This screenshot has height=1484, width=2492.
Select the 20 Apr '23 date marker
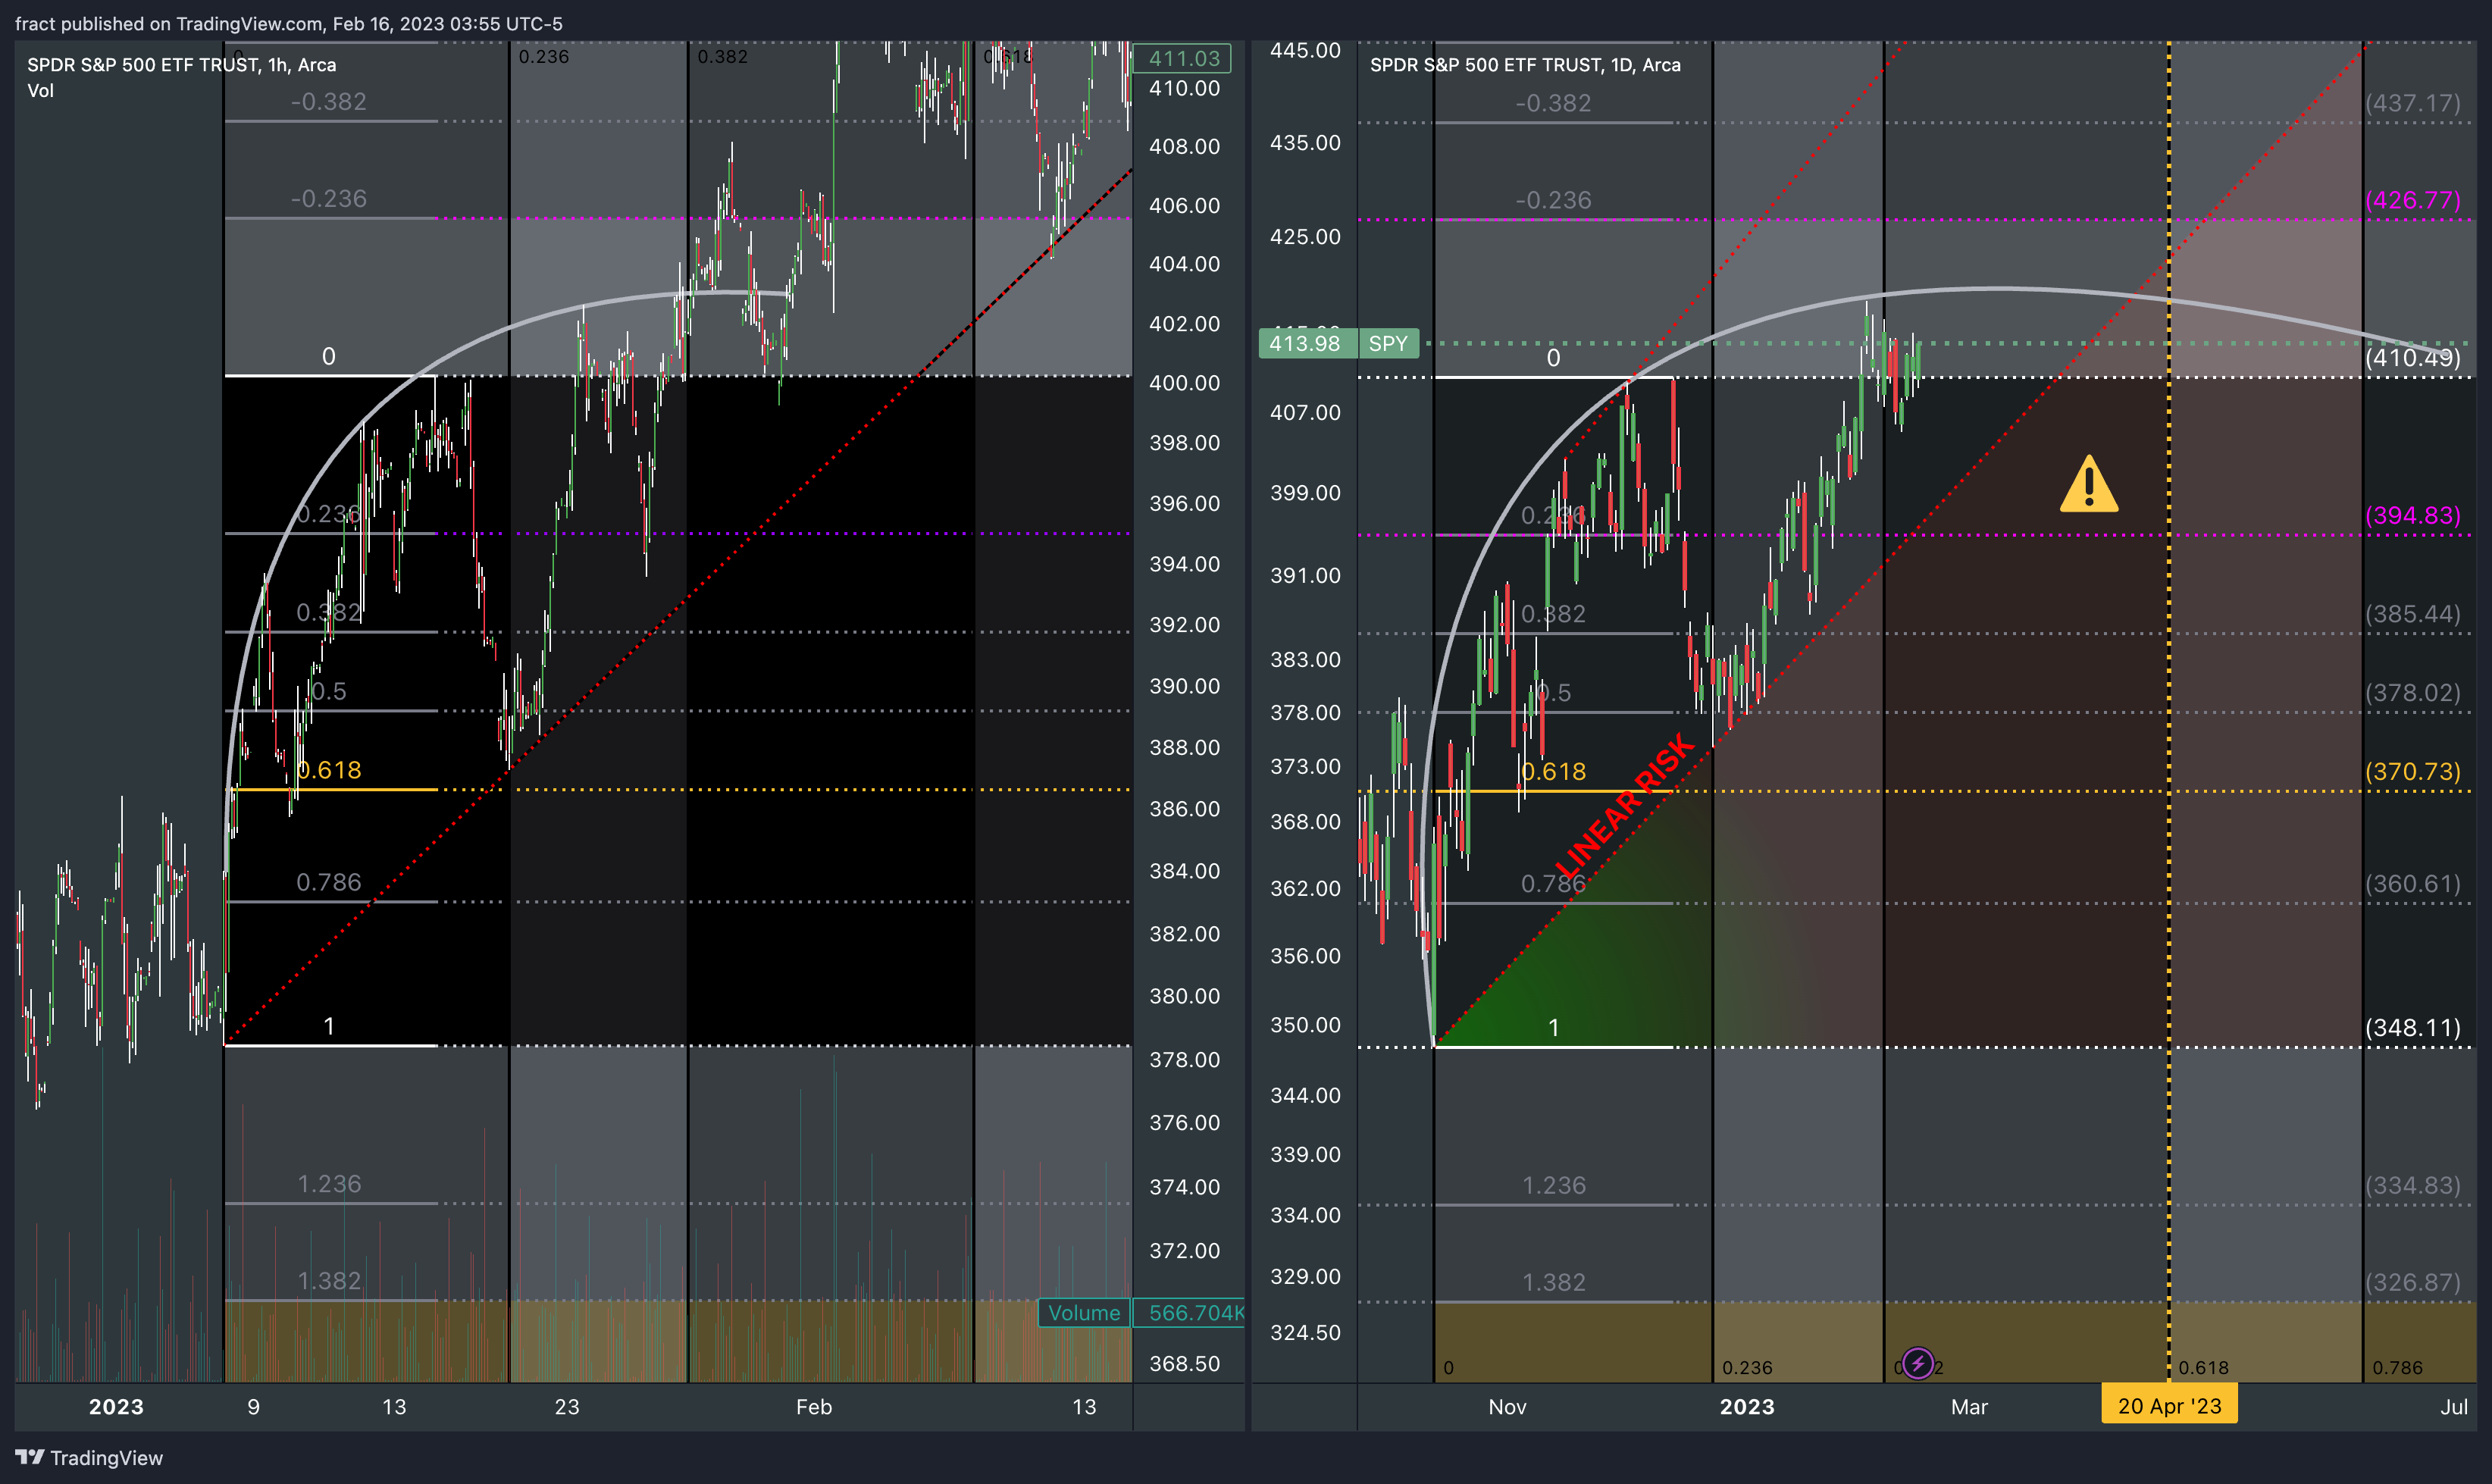click(x=2169, y=1405)
